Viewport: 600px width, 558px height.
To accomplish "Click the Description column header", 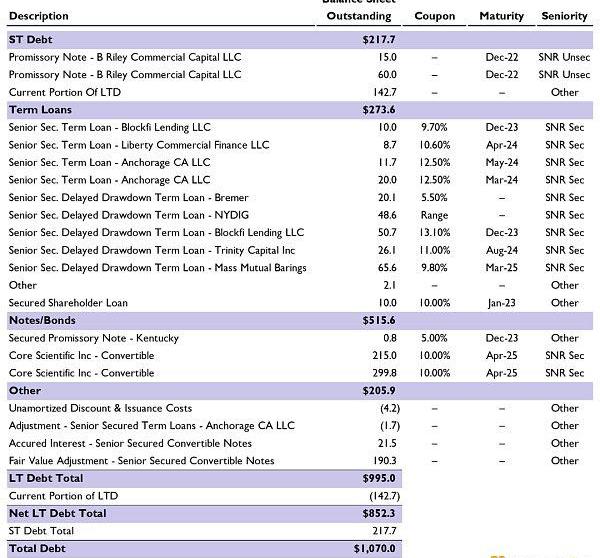I will pyautogui.click(x=39, y=16).
